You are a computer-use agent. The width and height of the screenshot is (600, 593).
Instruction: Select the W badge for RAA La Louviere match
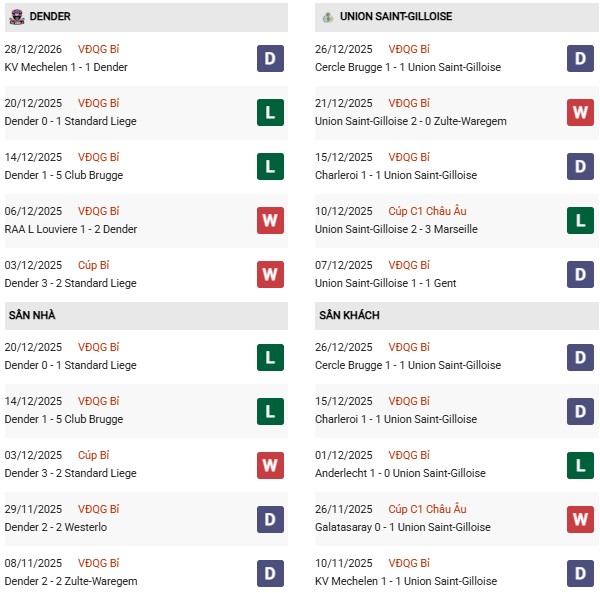tap(270, 221)
